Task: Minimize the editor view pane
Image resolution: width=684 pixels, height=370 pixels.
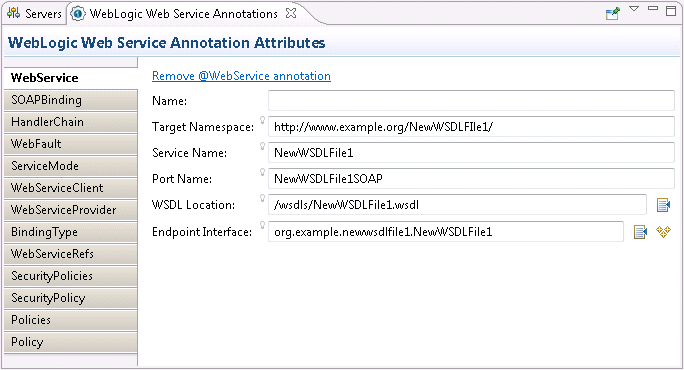Action: coord(653,8)
